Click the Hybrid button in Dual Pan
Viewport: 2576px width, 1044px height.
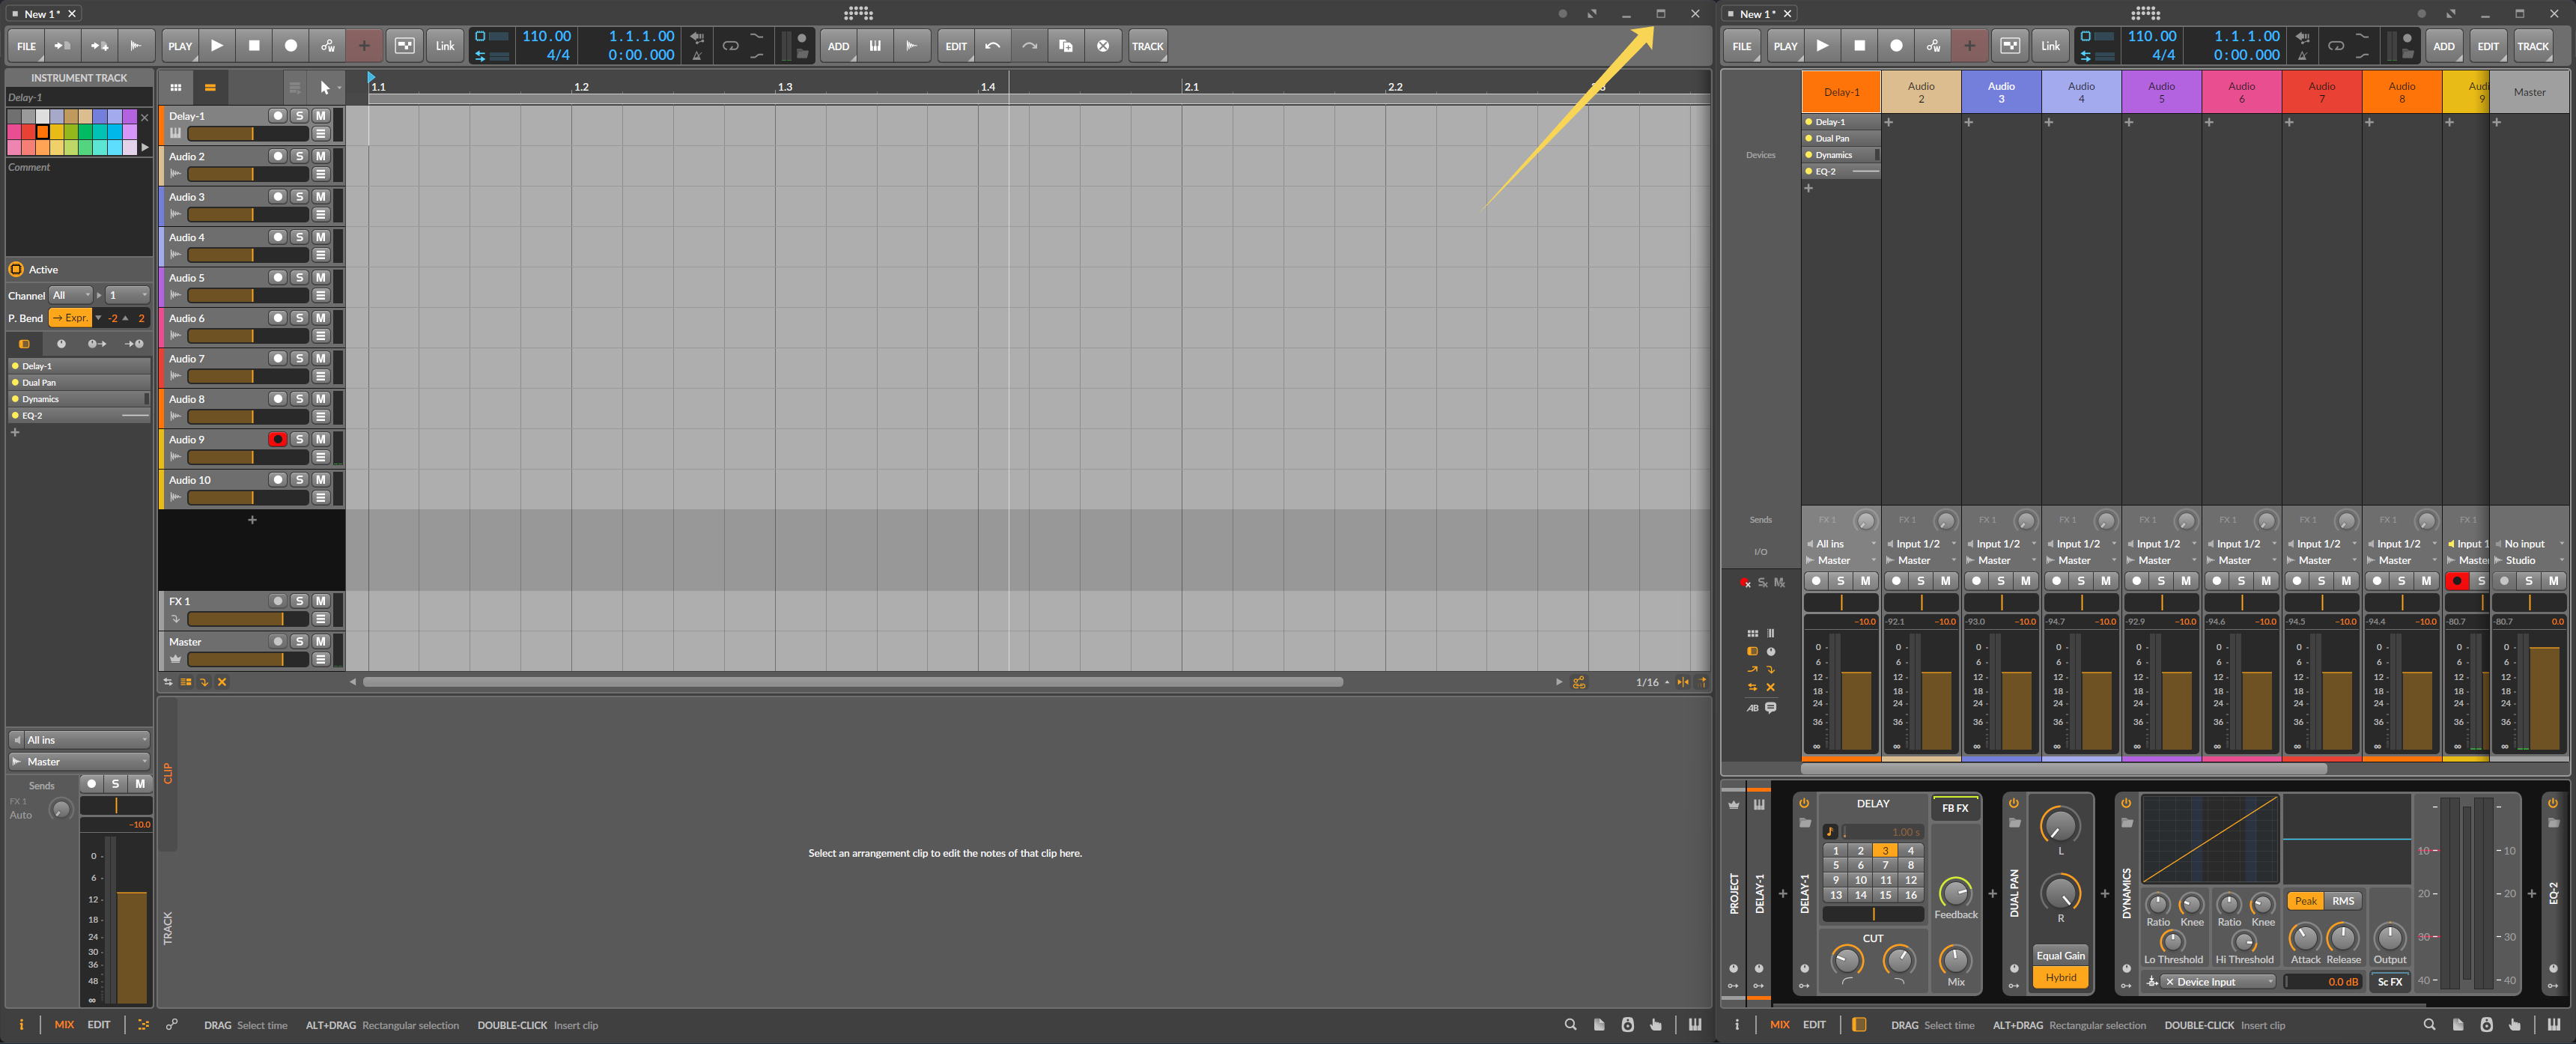(x=2060, y=978)
